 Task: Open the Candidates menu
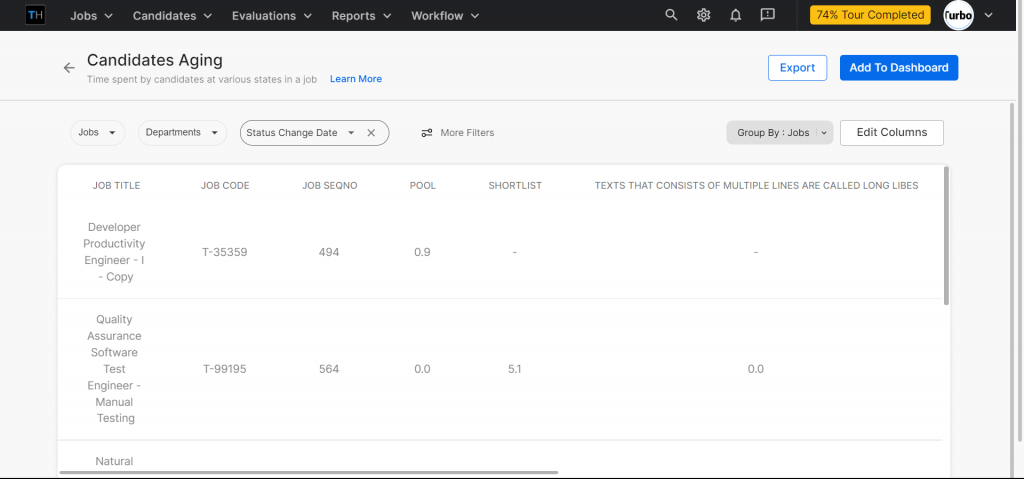point(172,15)
